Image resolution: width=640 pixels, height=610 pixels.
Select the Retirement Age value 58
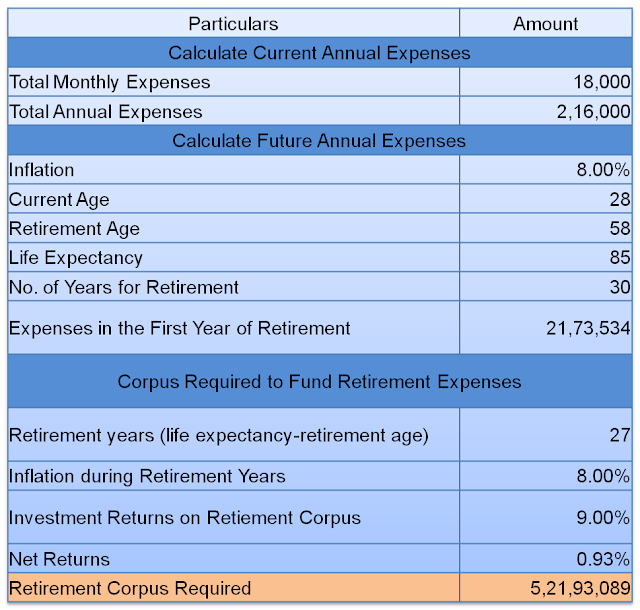click(x=619, y=229)
